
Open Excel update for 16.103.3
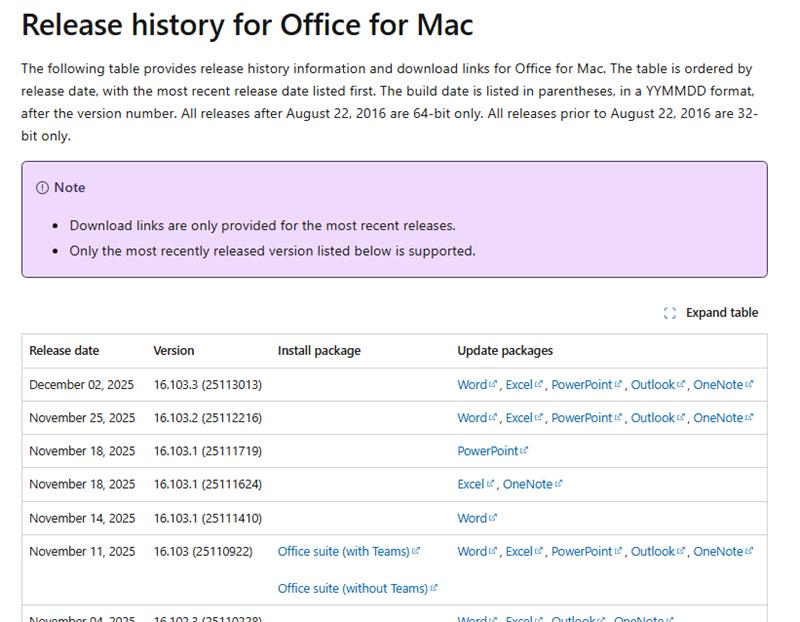pos(524,384)
